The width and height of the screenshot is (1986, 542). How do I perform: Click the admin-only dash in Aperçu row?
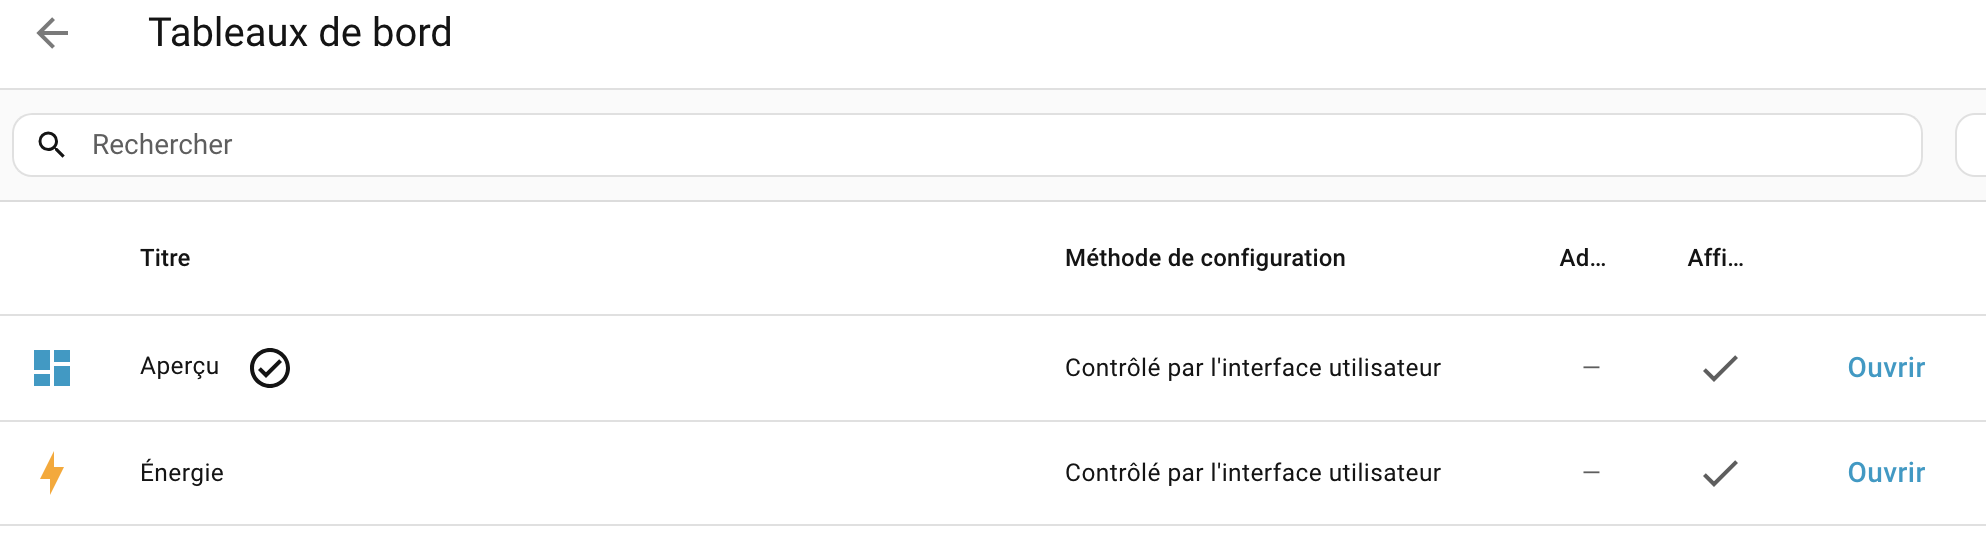(x=1591, y=368)
